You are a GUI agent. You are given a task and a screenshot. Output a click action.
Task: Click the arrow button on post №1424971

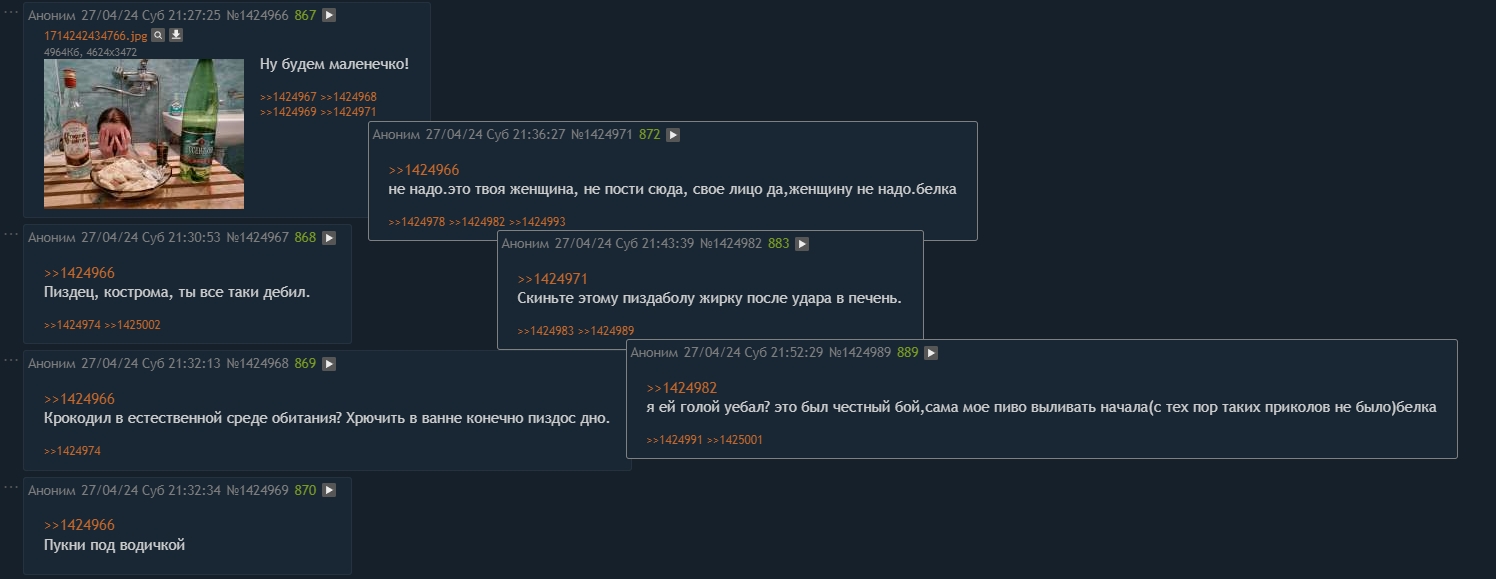673,135
